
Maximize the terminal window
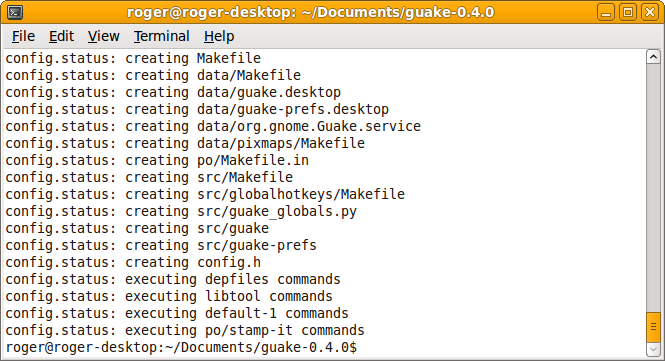pos(628,12)
